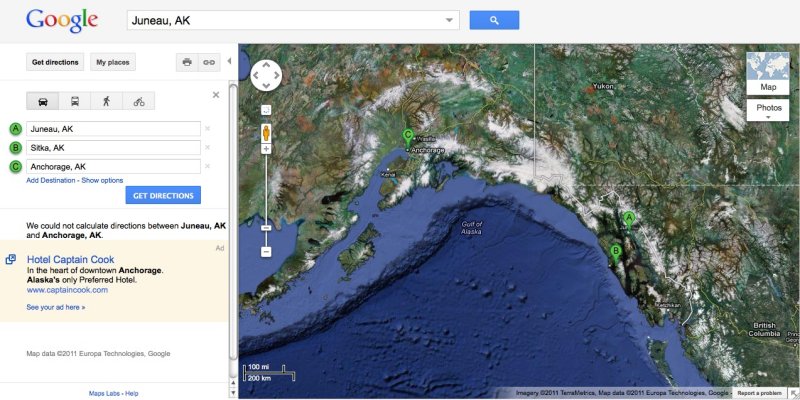The width and height of the screenshot is (800, 400).
Task: Open My places
Action: pos(113,62)
